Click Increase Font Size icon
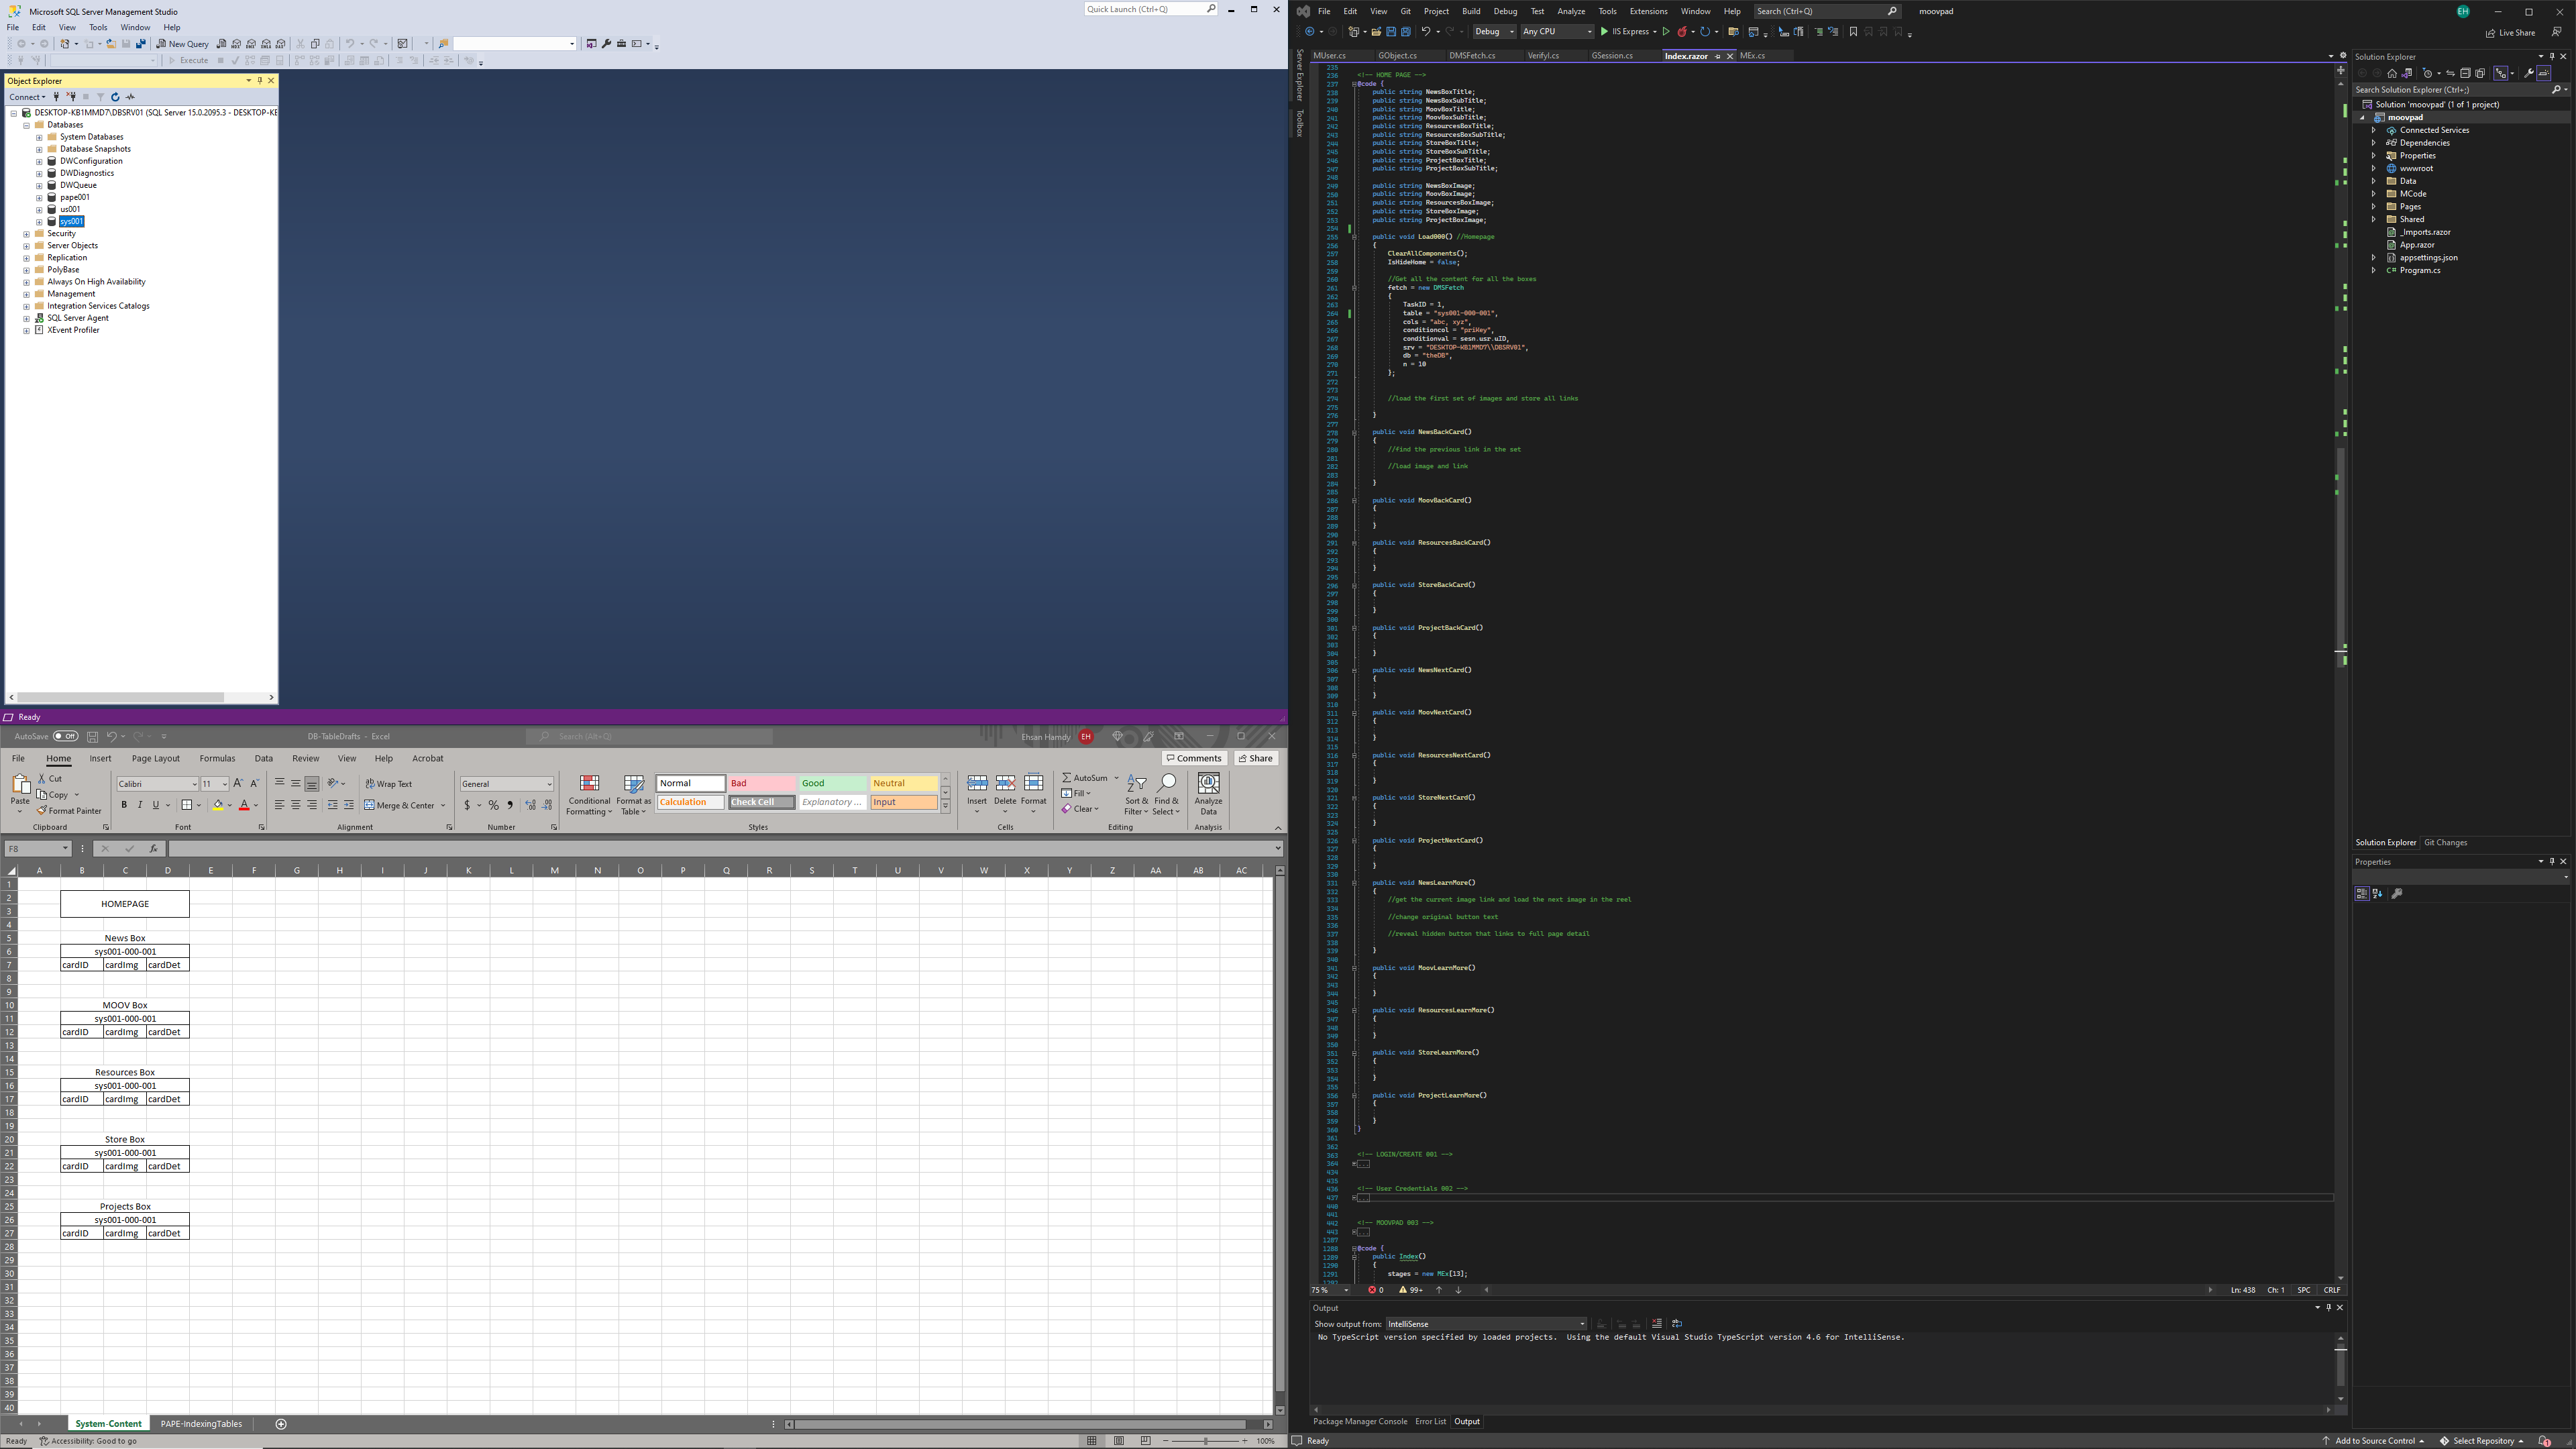The image size is (2576, 1449). [x=238, y=783]
